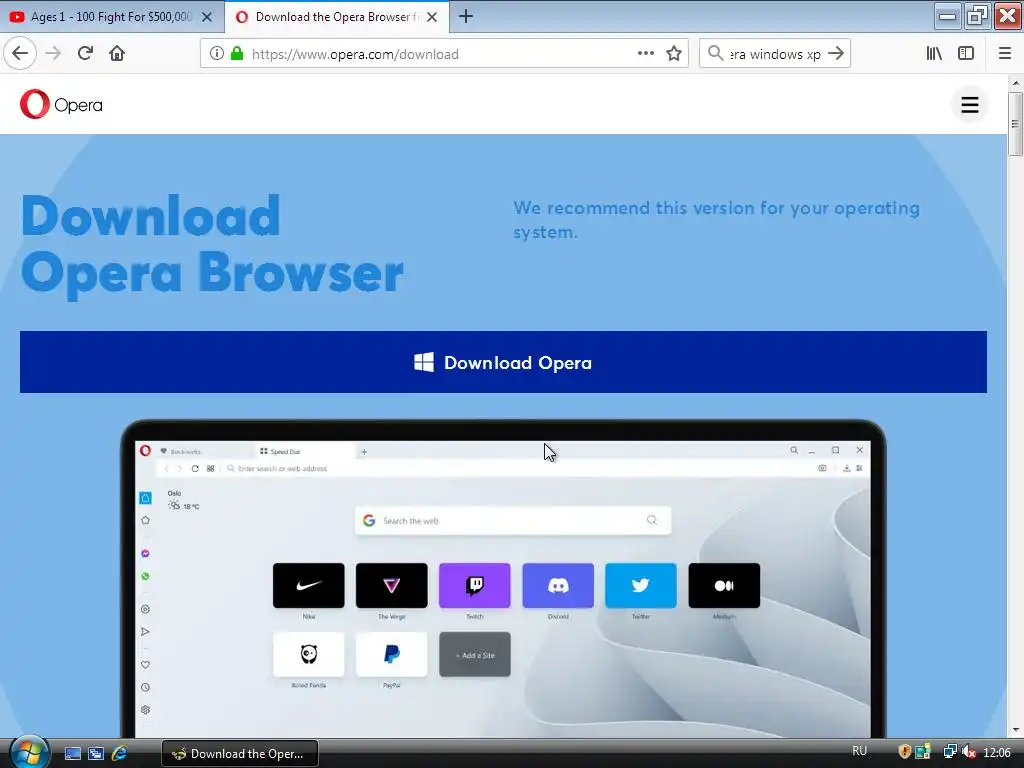Open the Opera site hamburger menu
The height and width of the screenshot is (768, 1024).
970,104
